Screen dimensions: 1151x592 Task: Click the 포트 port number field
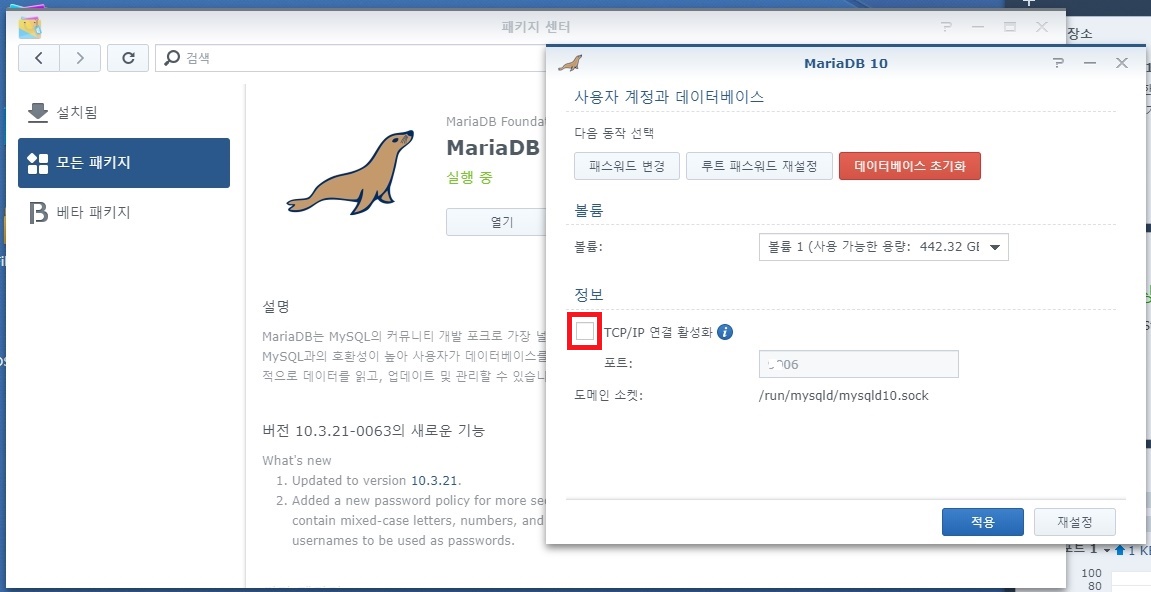click(858, 364)
